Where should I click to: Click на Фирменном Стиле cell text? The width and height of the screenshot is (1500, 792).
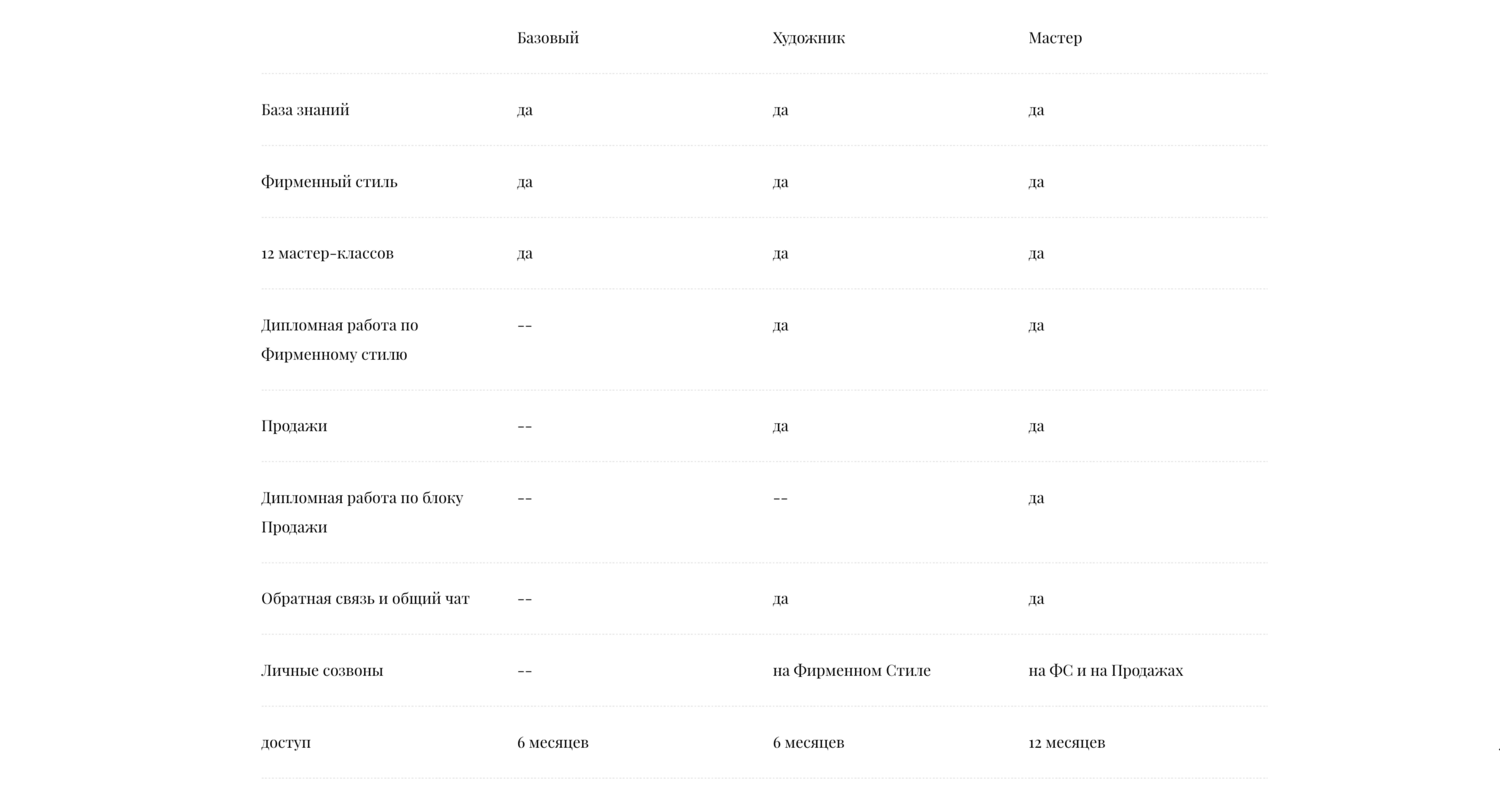coord(851,671)
